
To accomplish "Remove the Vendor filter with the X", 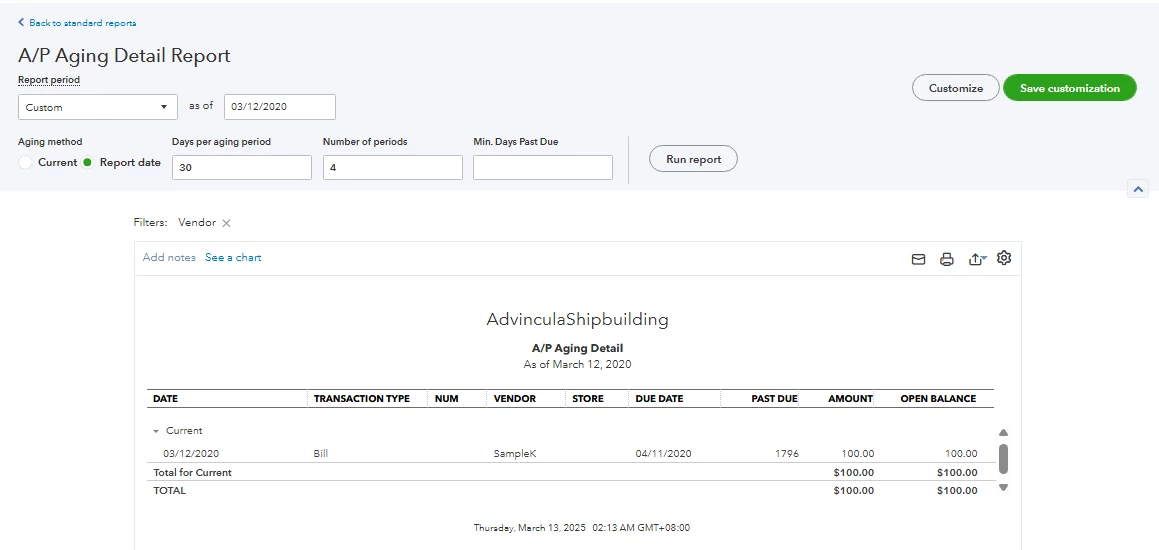I will click(226, 223).
